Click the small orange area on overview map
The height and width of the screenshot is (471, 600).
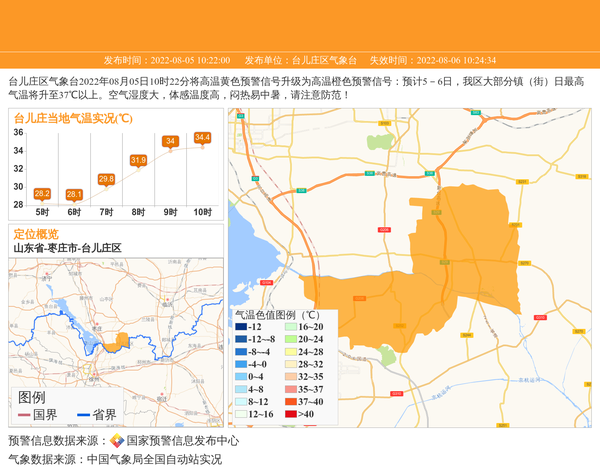pyautogui.click(x=120, y=341)
